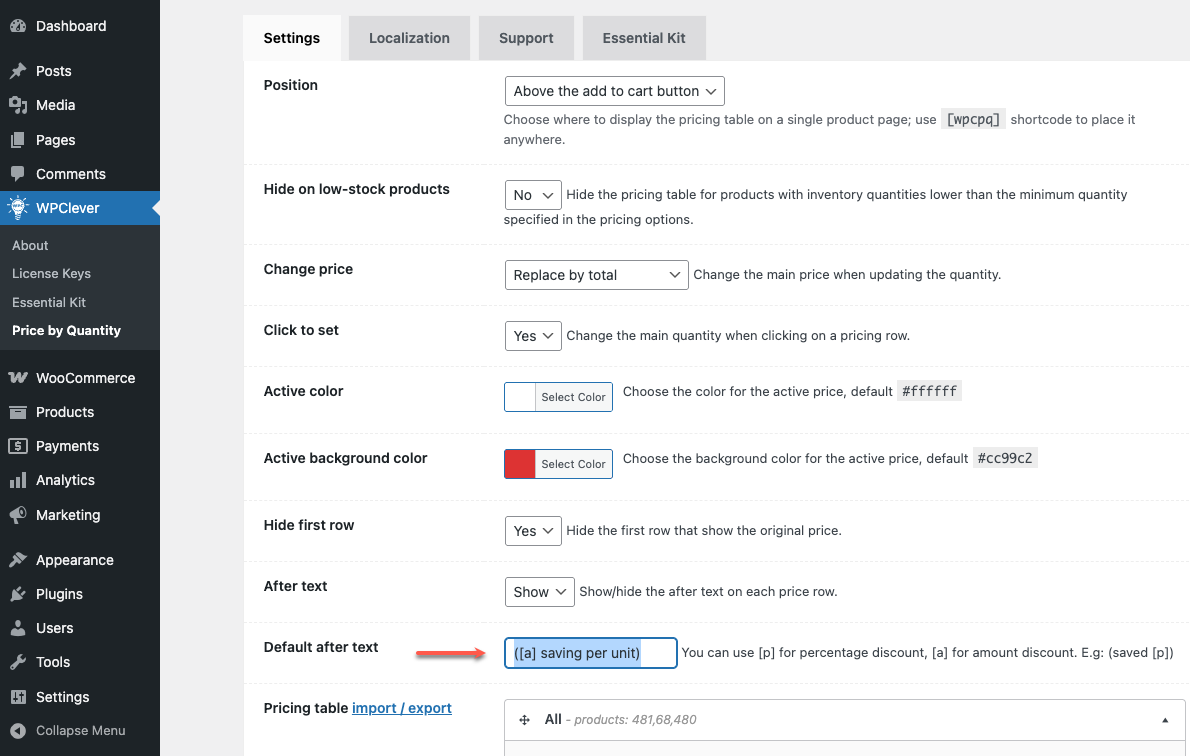The height and width of the screenshot is (756, 1190).
Task: Click the Posts pushpin icon
Action: (x=18, y=71)
